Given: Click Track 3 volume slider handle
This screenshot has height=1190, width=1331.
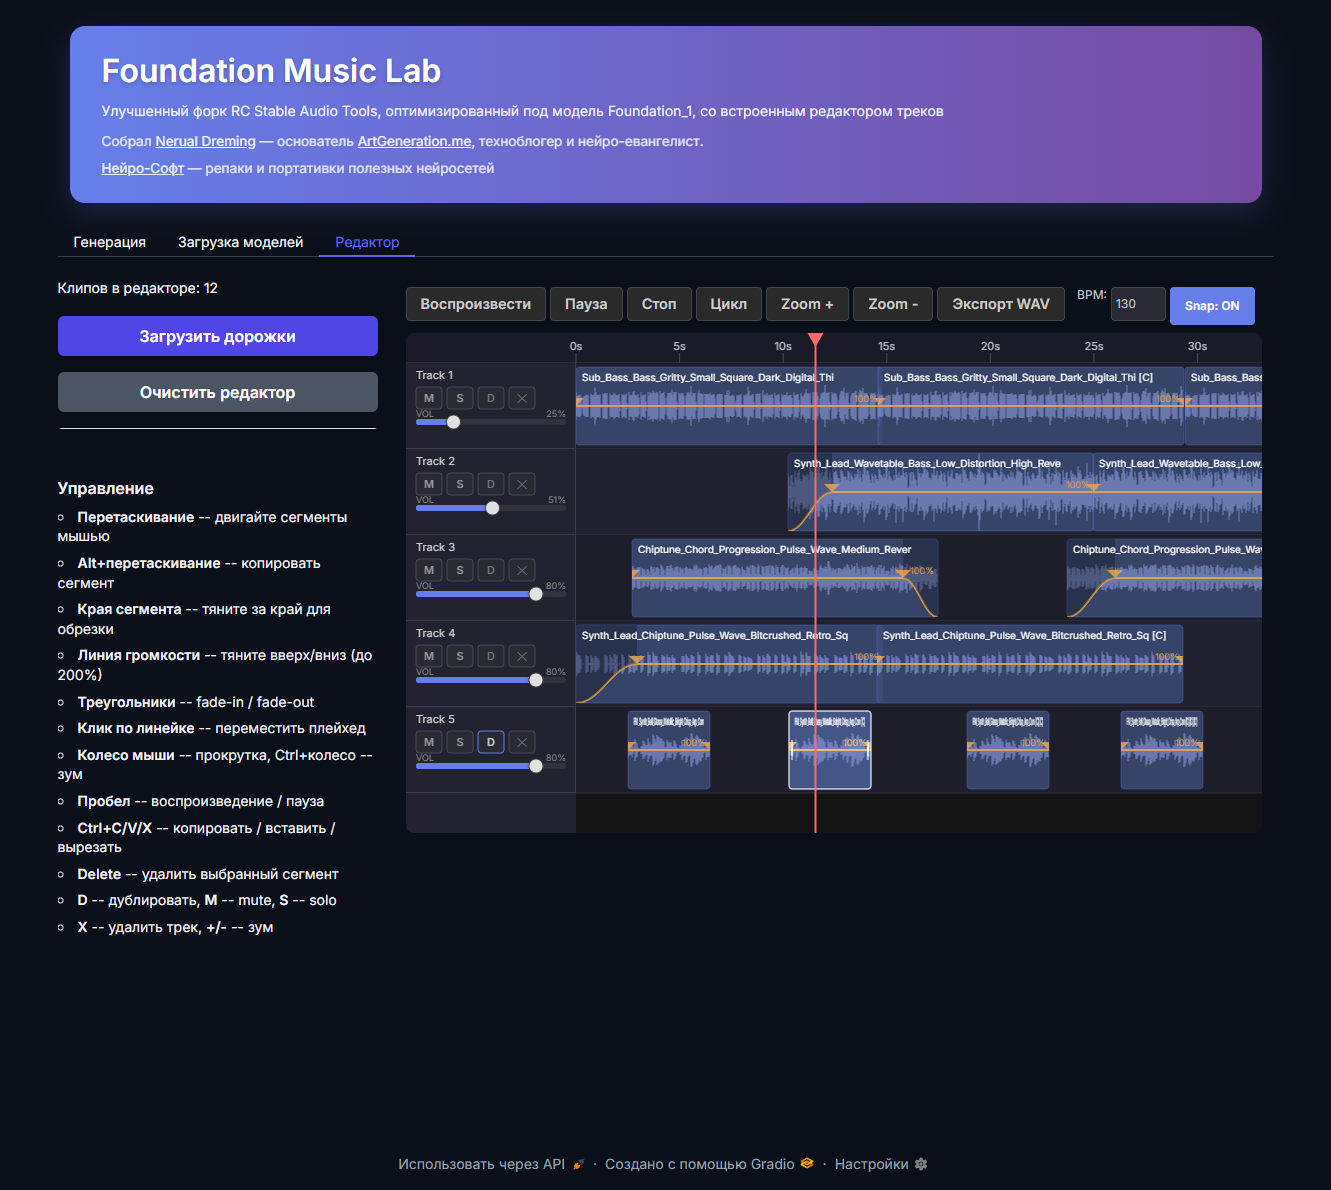Looking at the screenshot, I should (536, 594).
